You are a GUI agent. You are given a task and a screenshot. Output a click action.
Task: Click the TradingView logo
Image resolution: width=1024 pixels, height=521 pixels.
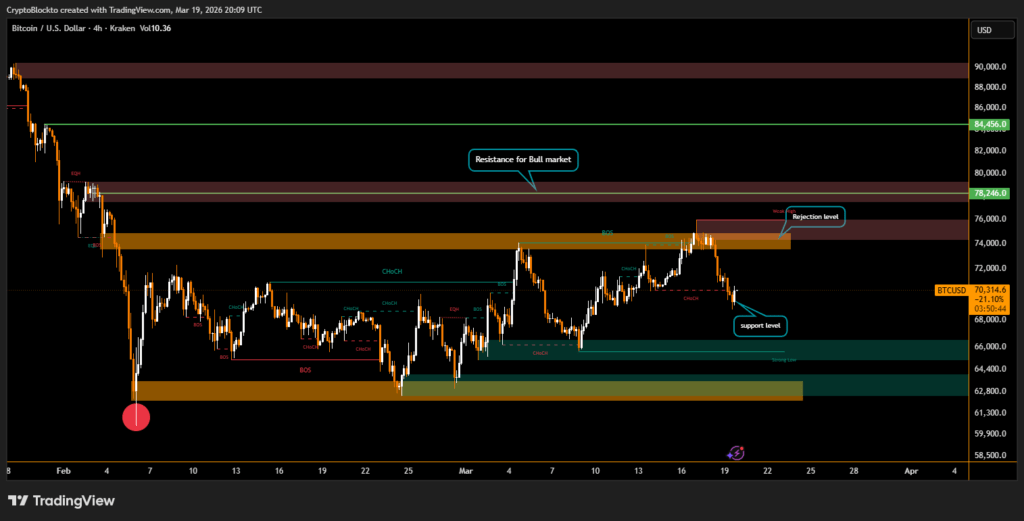coord(61,500)
